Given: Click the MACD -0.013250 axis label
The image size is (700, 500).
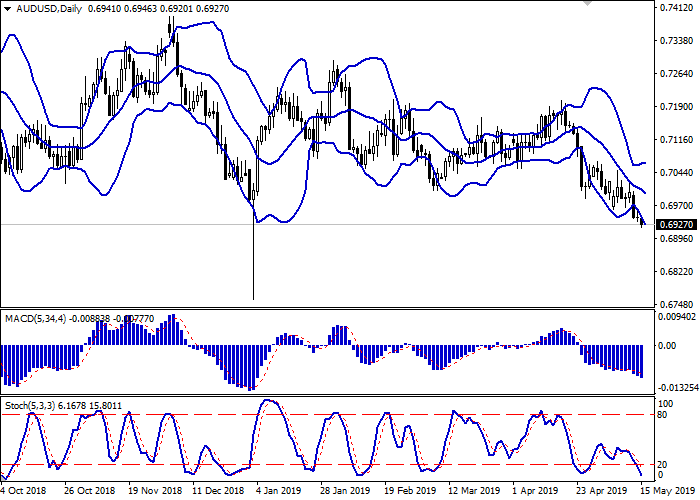Looking at the screenshot, I should (x=672, y=387).
